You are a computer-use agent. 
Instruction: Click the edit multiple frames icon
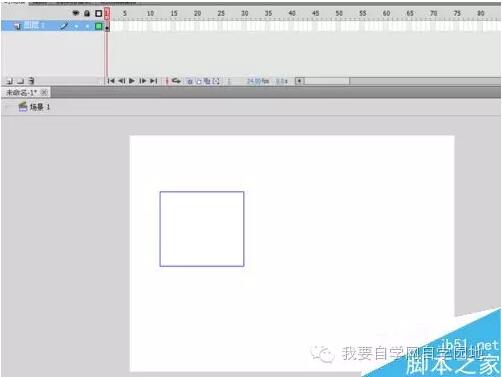coord(207,81)
